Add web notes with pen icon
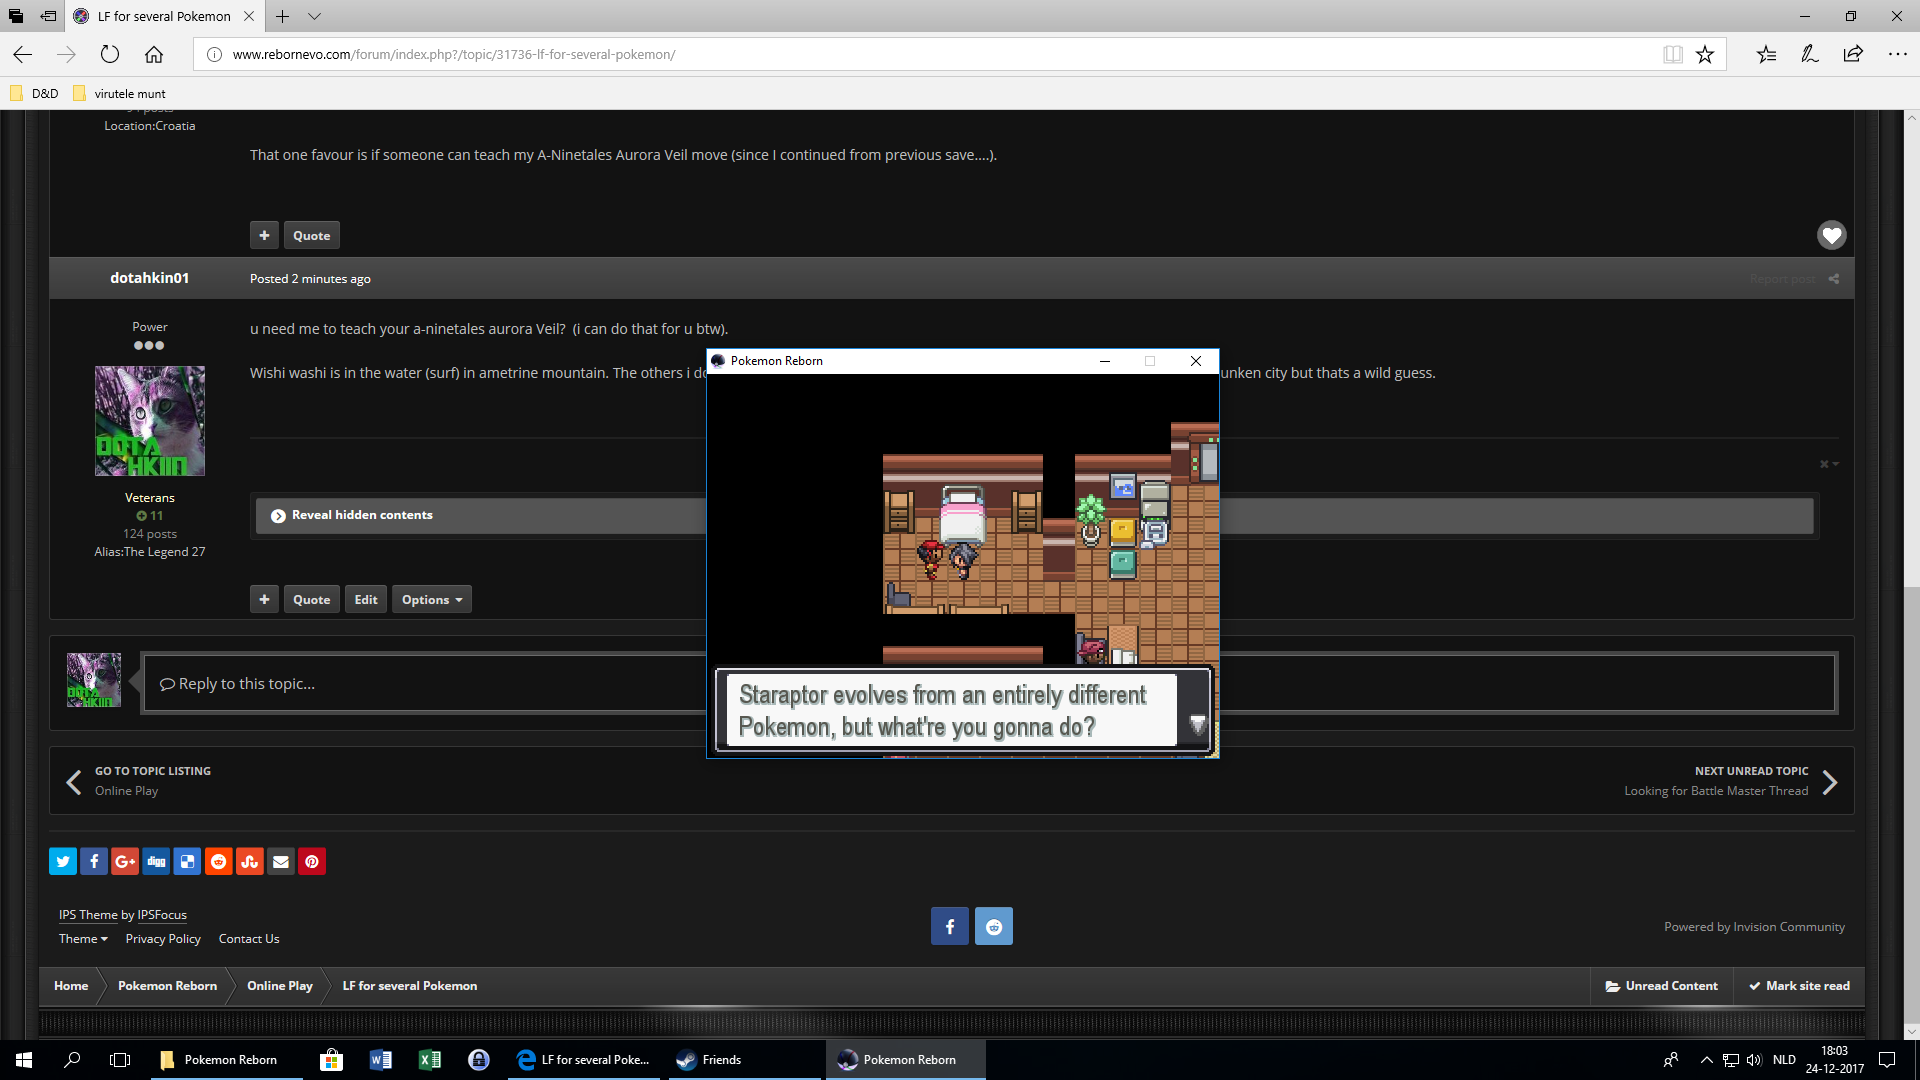Viewport: 1920px width, 1080px height. click(x=1810, y=54)
